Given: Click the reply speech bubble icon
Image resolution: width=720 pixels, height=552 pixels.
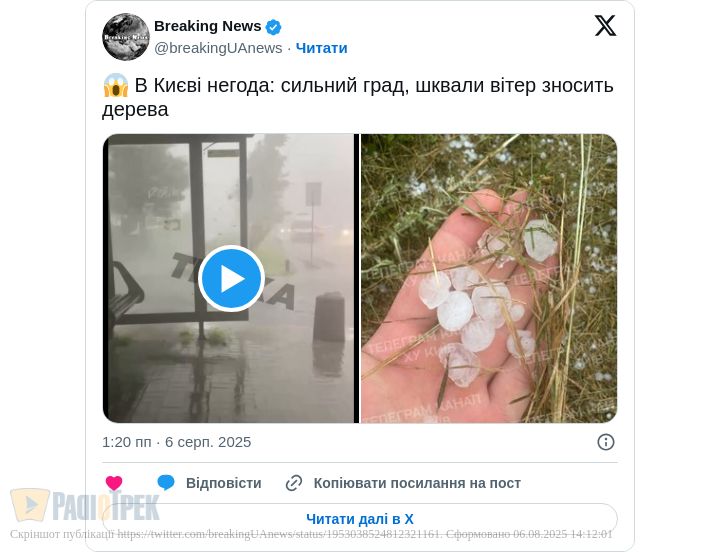Looking at the screenshot, I should click(166, 483).
